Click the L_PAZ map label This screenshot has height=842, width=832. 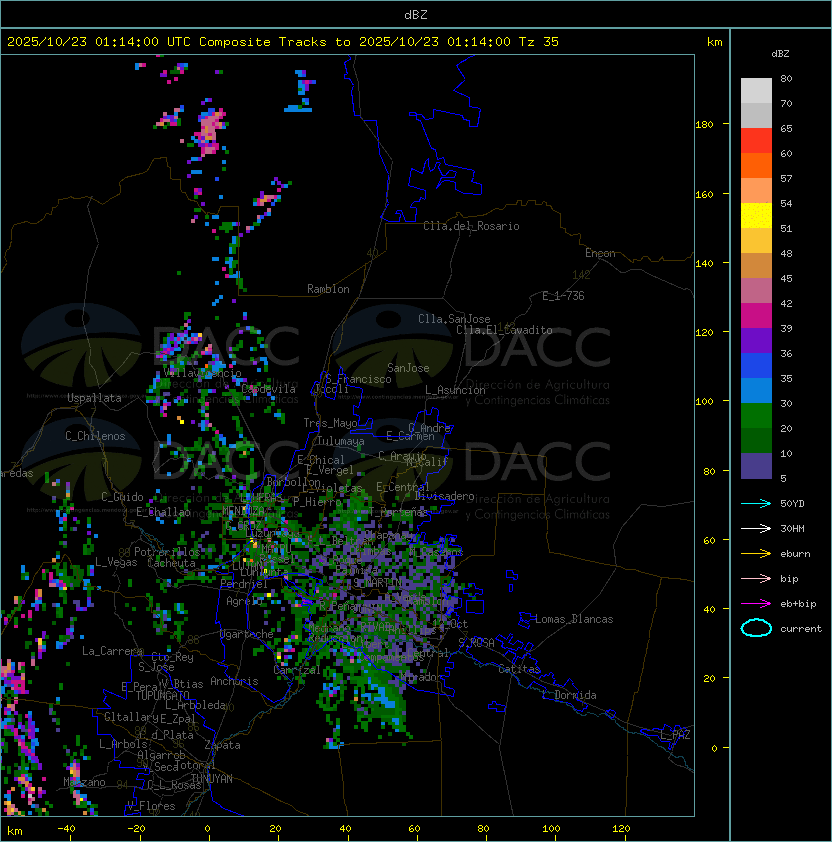tap(675, 734)
